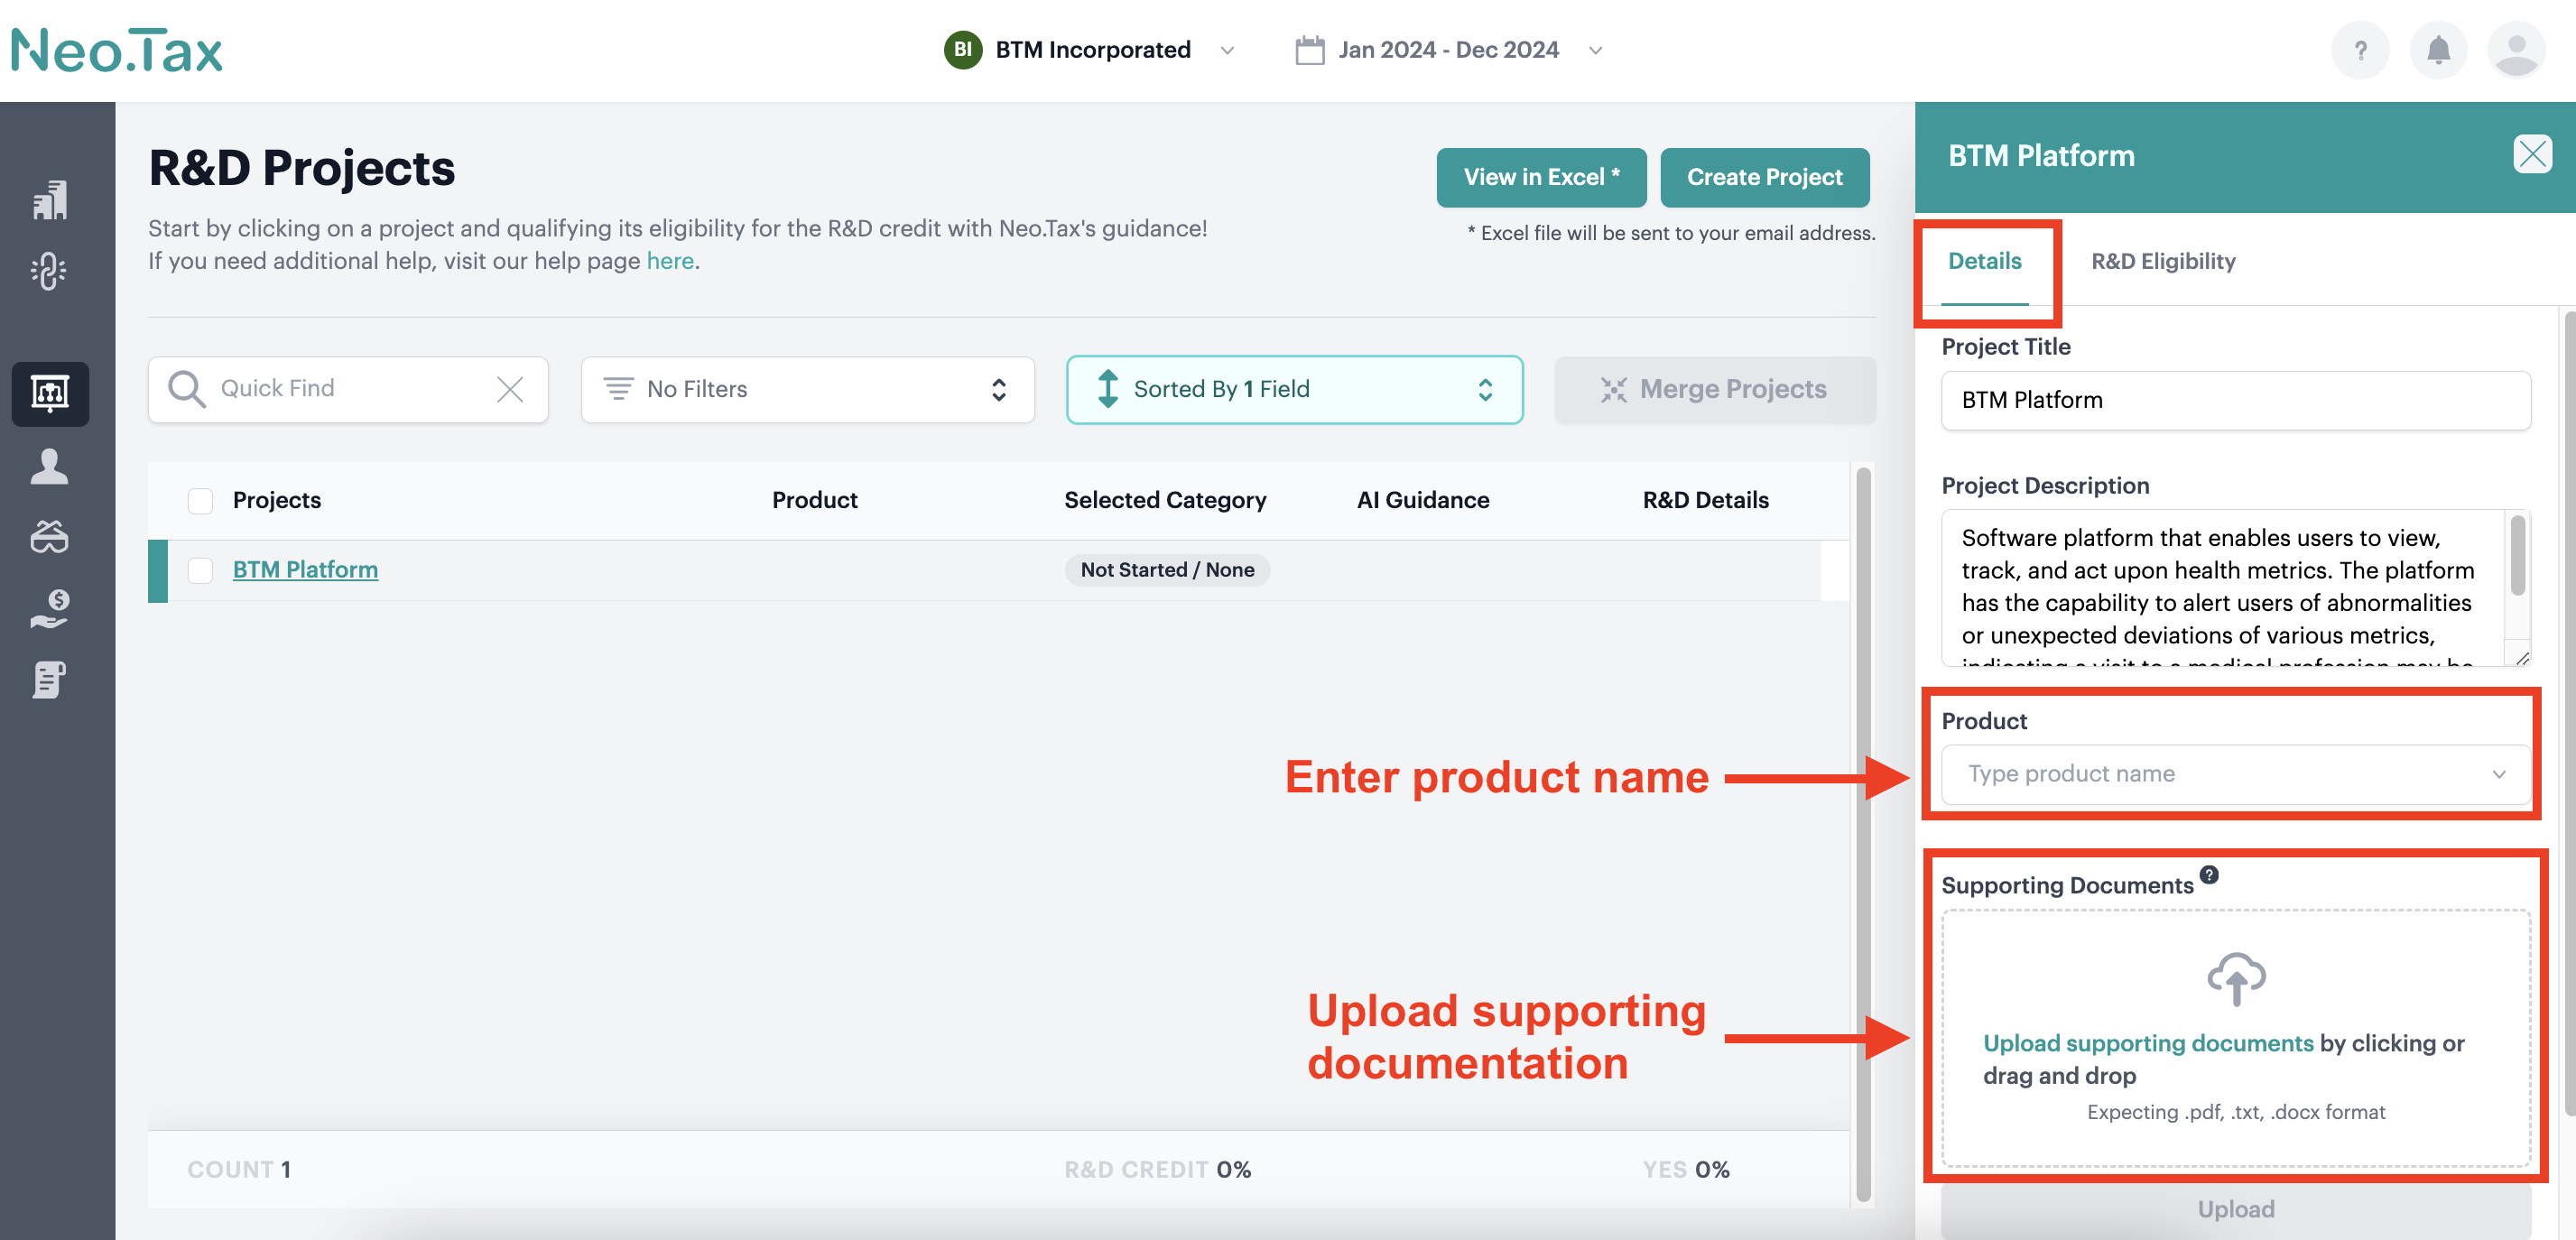Close the BTM Platform side panel
The height and width of the screenshot is (1240, 2576).
click(2532, 155)
